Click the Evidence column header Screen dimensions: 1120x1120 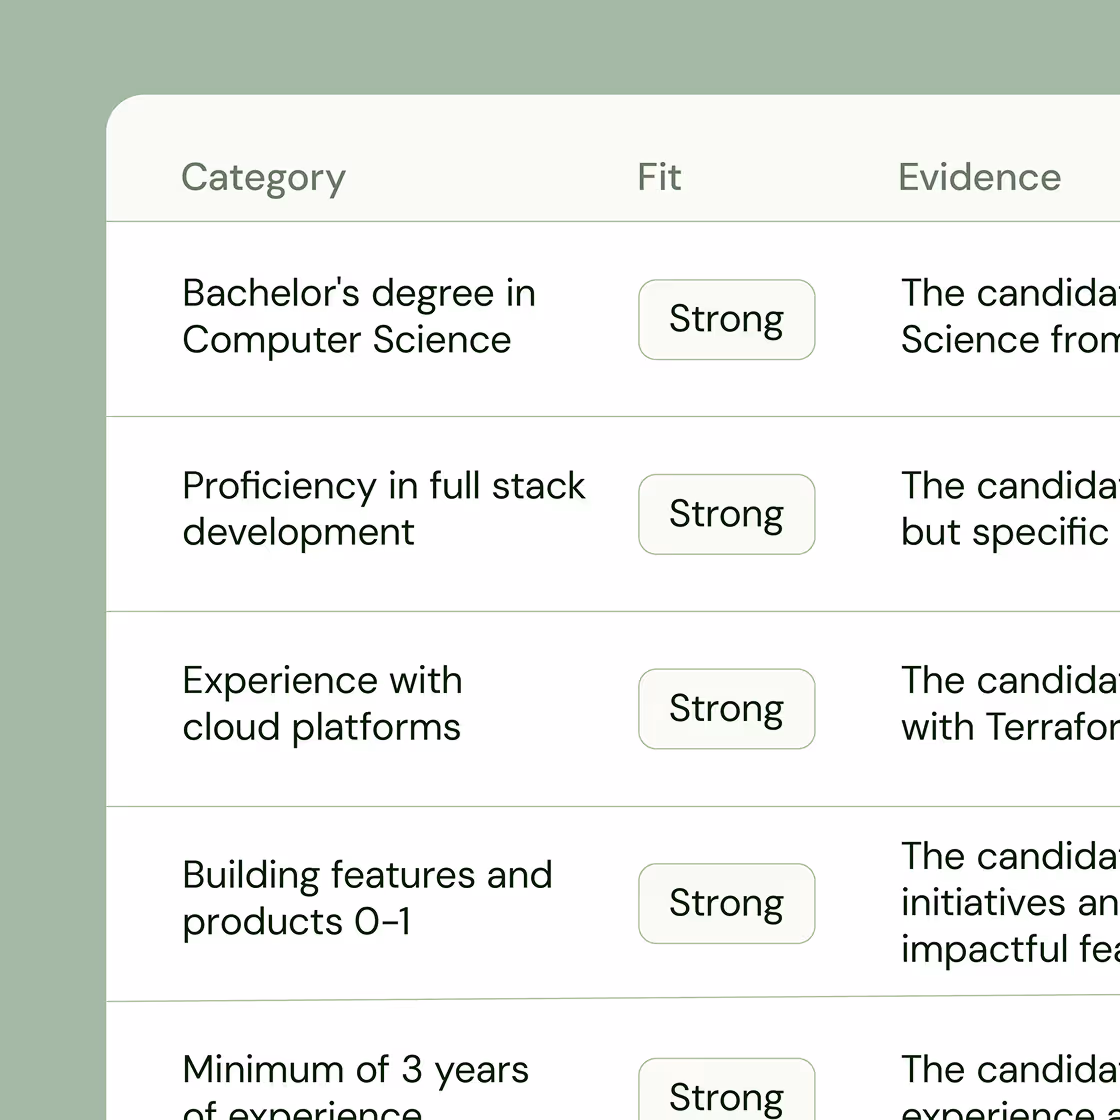tap(980, 176)
